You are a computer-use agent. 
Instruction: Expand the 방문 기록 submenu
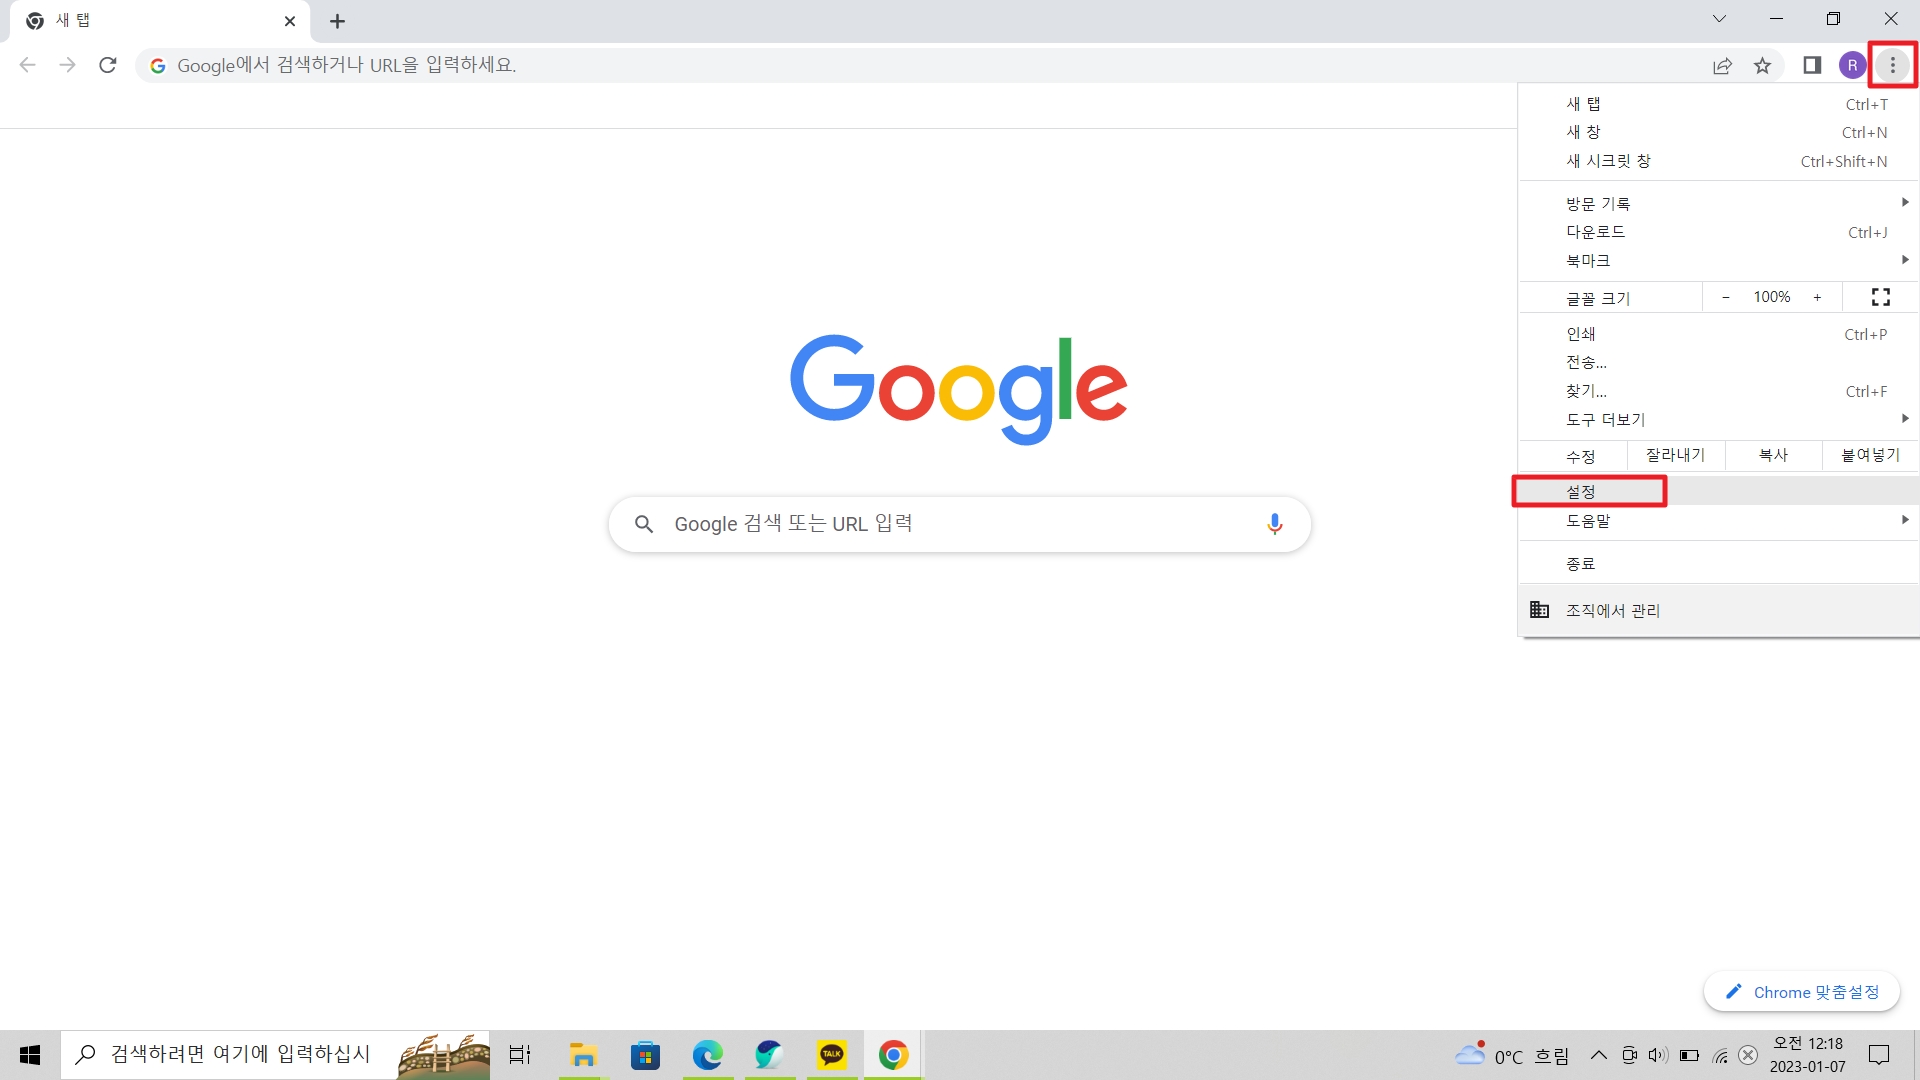coord(1700,202)
